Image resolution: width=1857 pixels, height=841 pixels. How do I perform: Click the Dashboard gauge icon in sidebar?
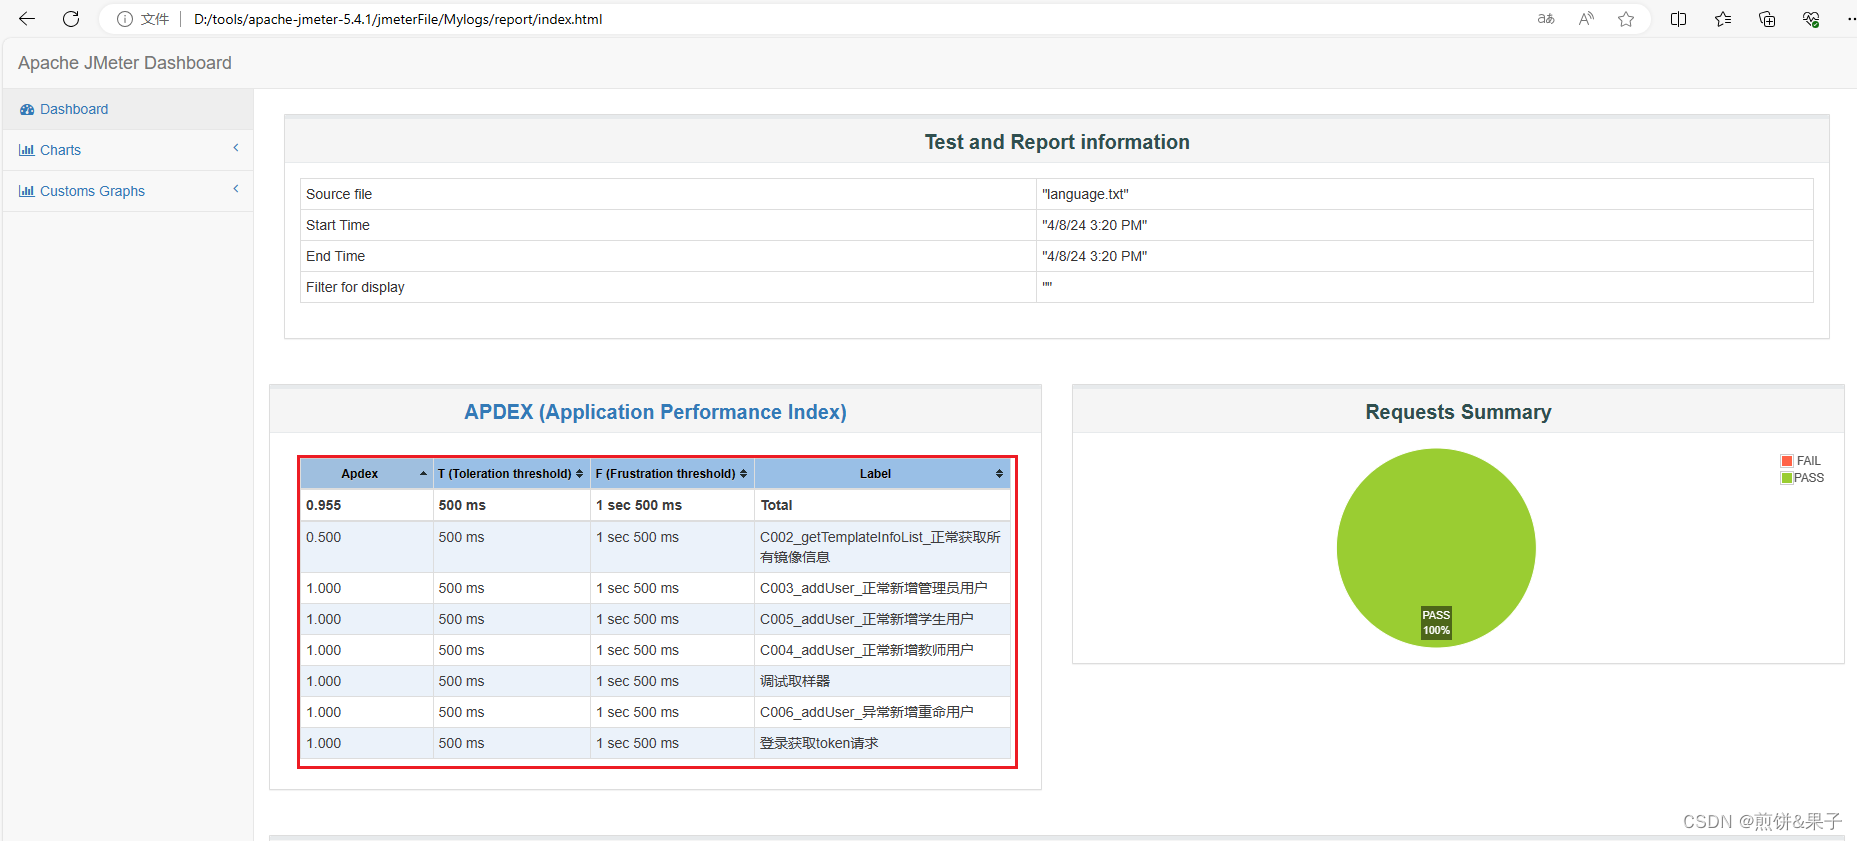[27, 109]
